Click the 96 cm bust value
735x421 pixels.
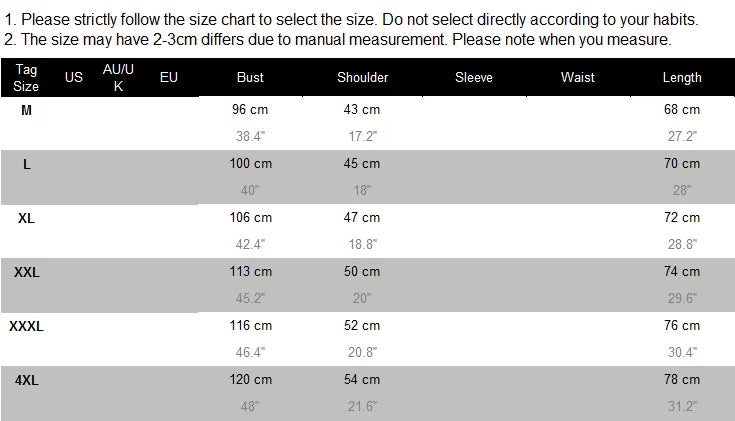[251, 110]
